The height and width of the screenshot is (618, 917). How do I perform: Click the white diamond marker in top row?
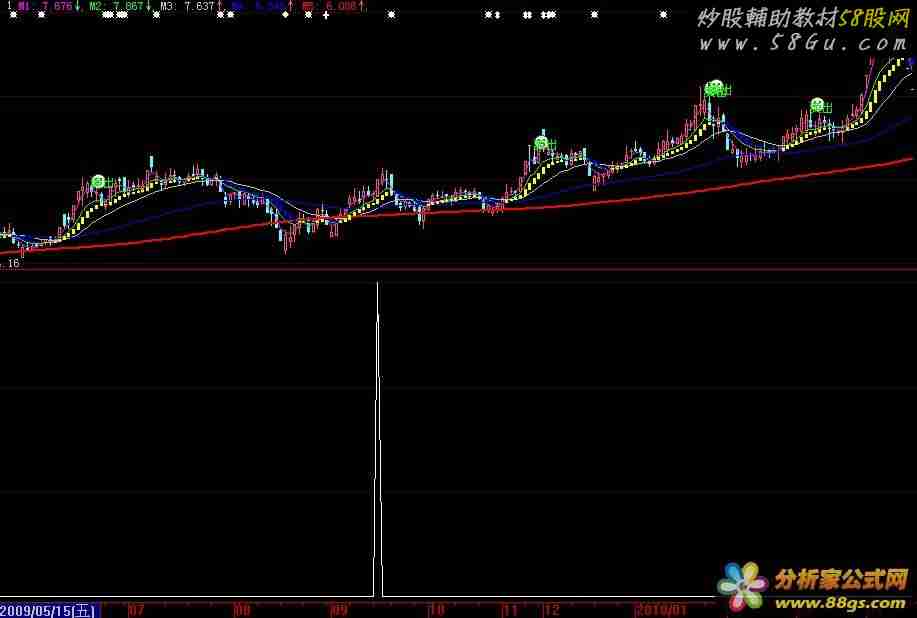[285, 15]
